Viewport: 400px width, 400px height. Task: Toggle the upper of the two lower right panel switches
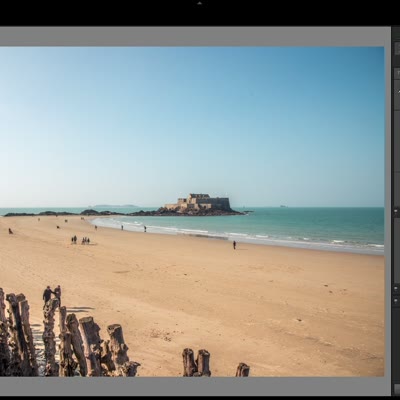coord(396,287)
